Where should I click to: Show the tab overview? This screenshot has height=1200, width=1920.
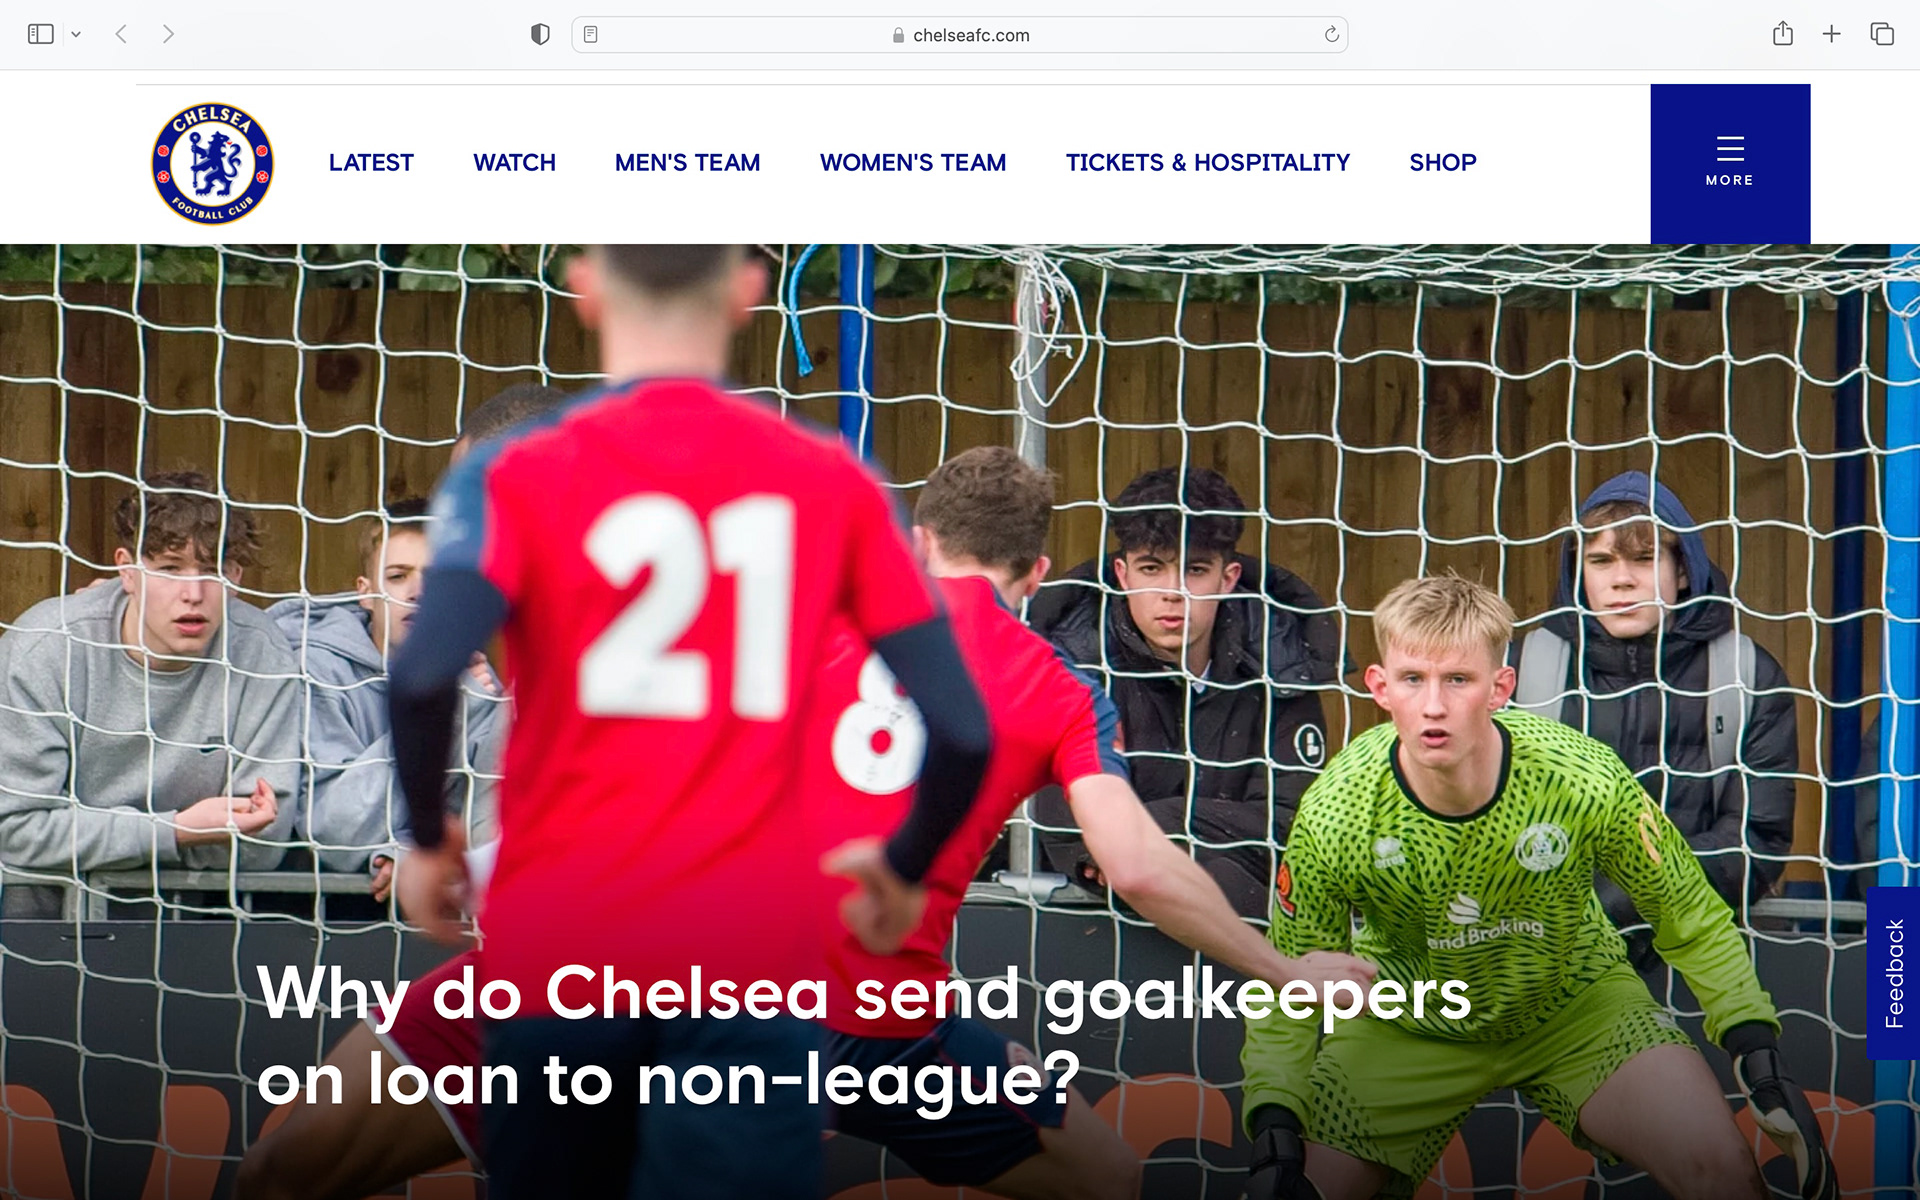1882,34
